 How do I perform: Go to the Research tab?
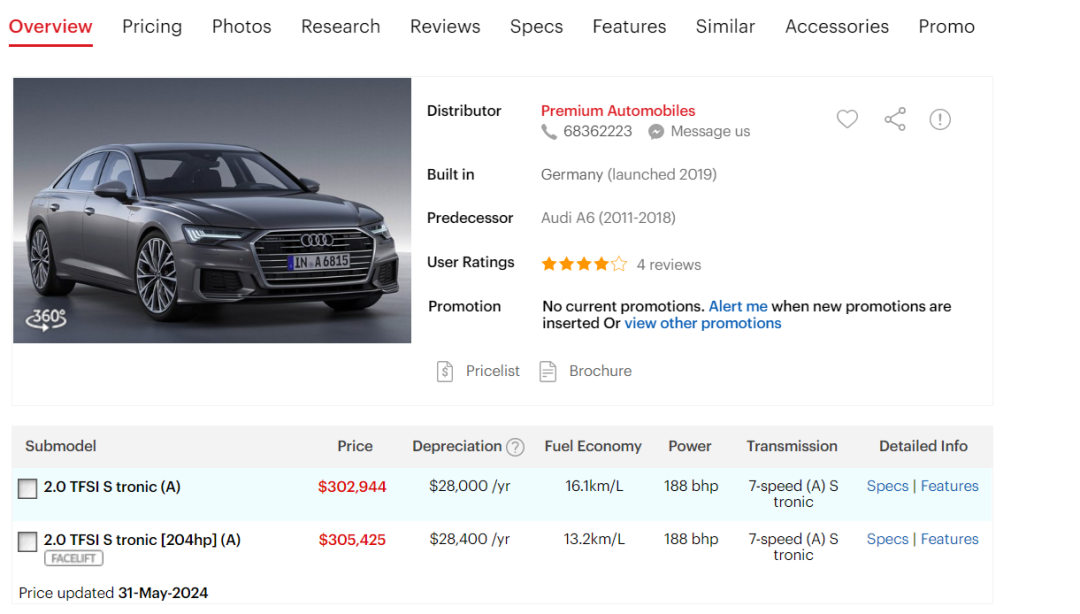click(x=340, y=27)
